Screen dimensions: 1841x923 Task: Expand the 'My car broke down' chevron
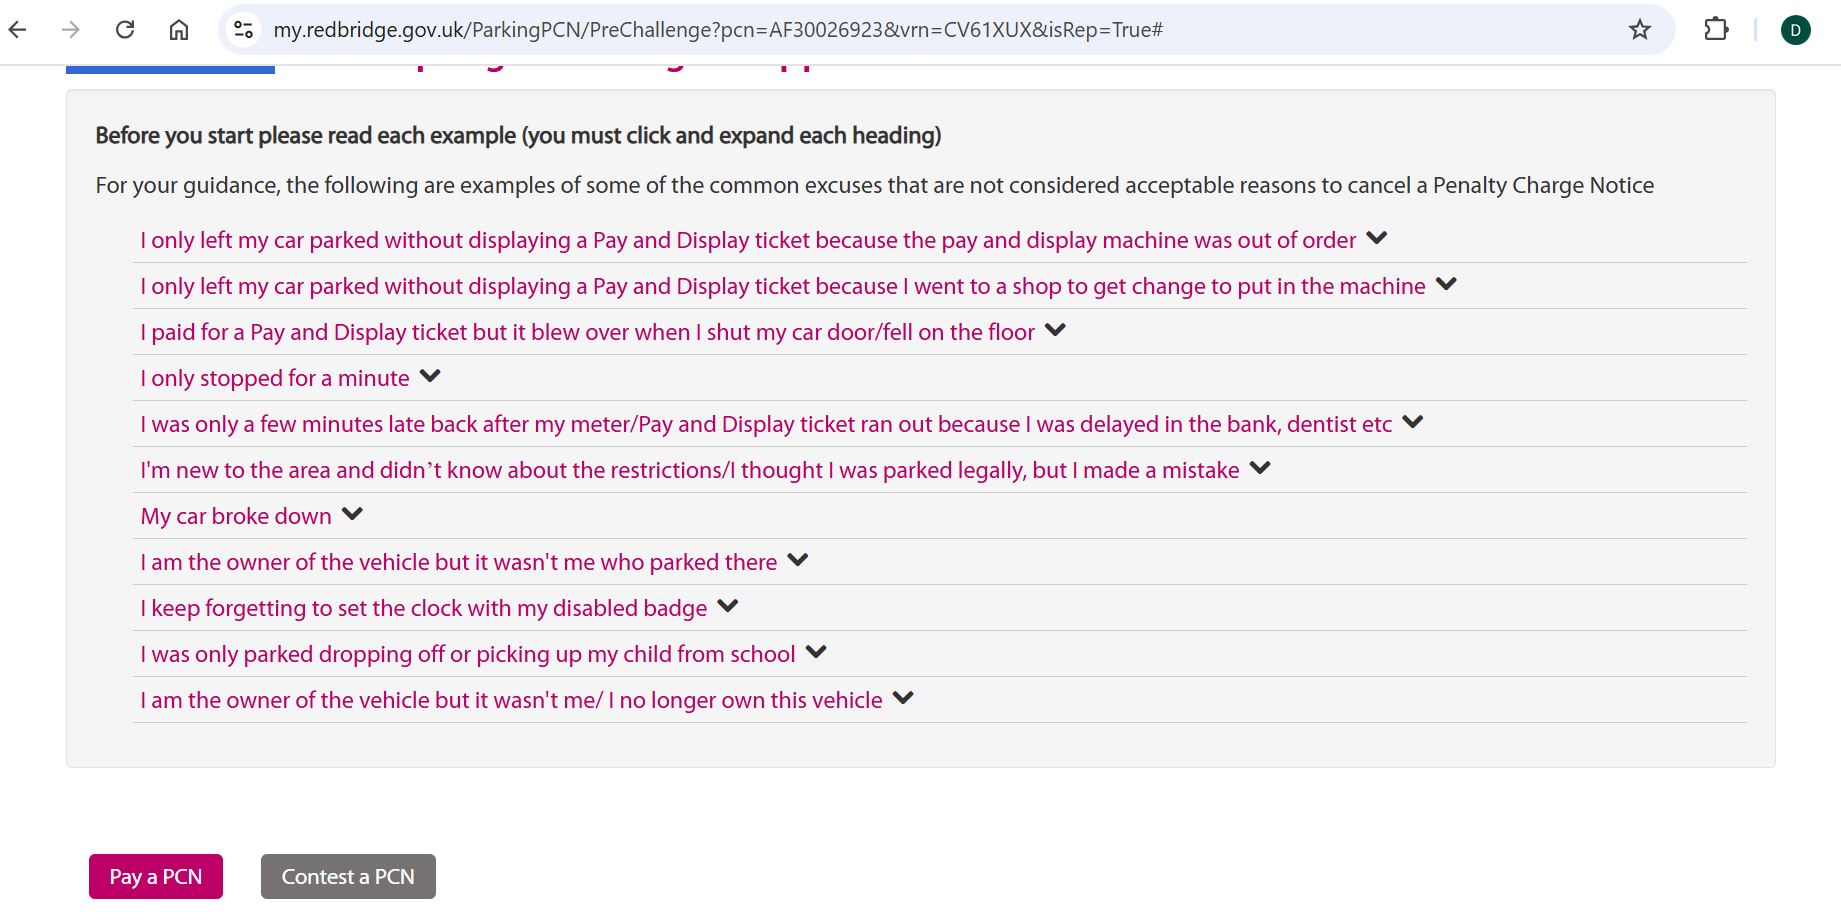tap(352, 515)
